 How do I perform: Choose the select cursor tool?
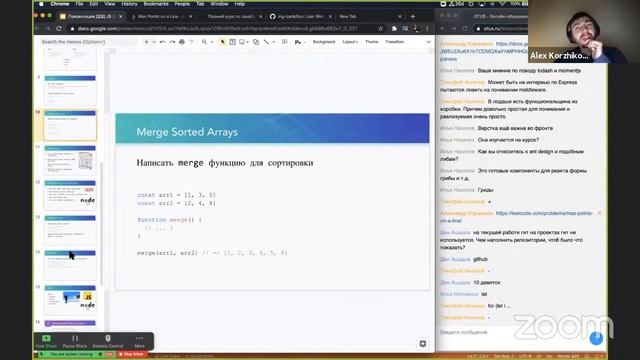click(222, 42)
